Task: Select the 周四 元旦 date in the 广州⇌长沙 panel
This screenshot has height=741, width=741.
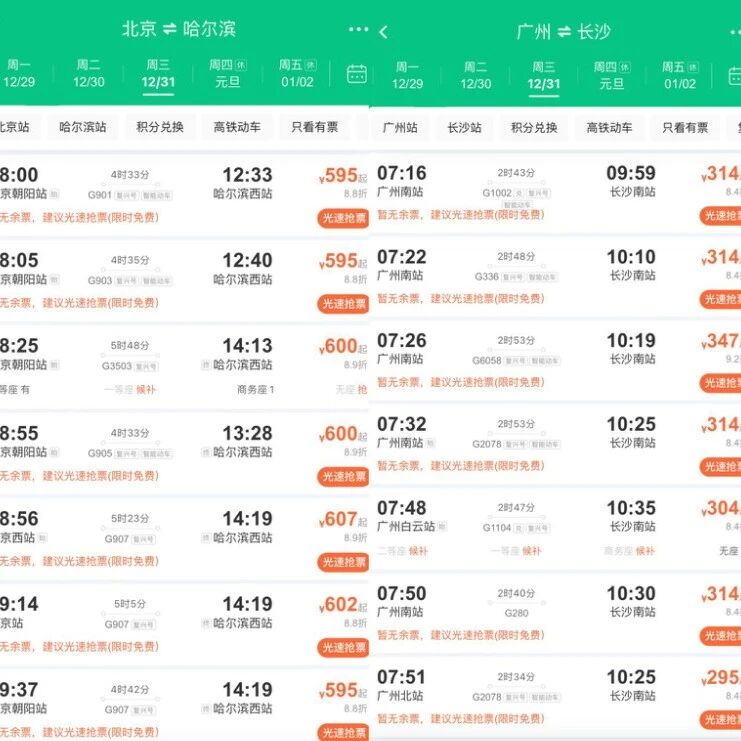Action: pos(610,75)
